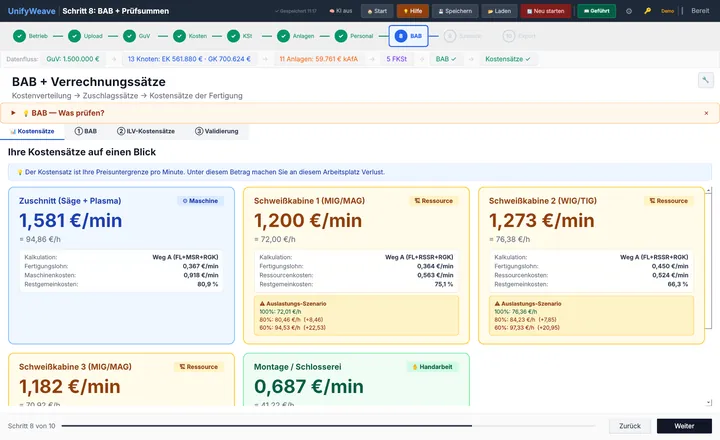Click the 11 Anlagen kAfA chip

click(x=318, y=59)
